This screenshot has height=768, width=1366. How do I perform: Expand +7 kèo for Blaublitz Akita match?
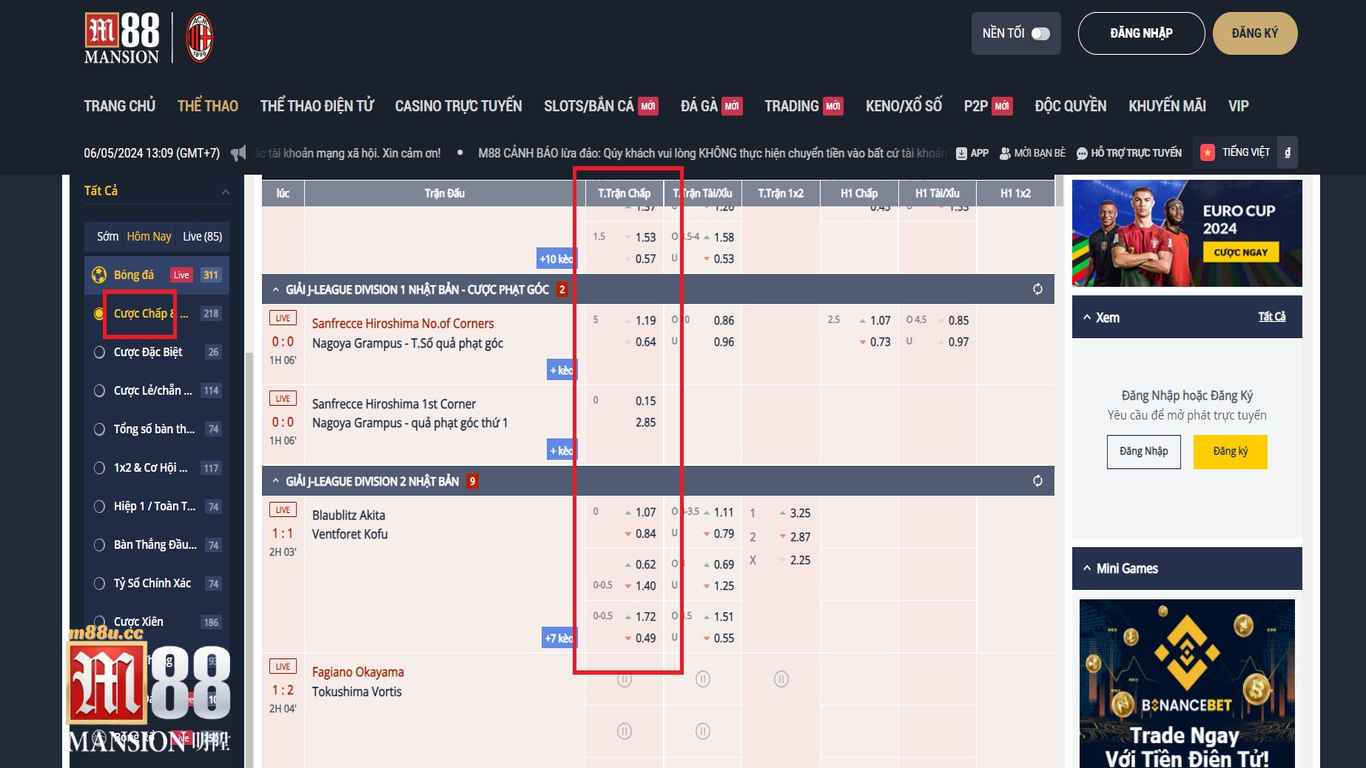(x=558, y=638)
